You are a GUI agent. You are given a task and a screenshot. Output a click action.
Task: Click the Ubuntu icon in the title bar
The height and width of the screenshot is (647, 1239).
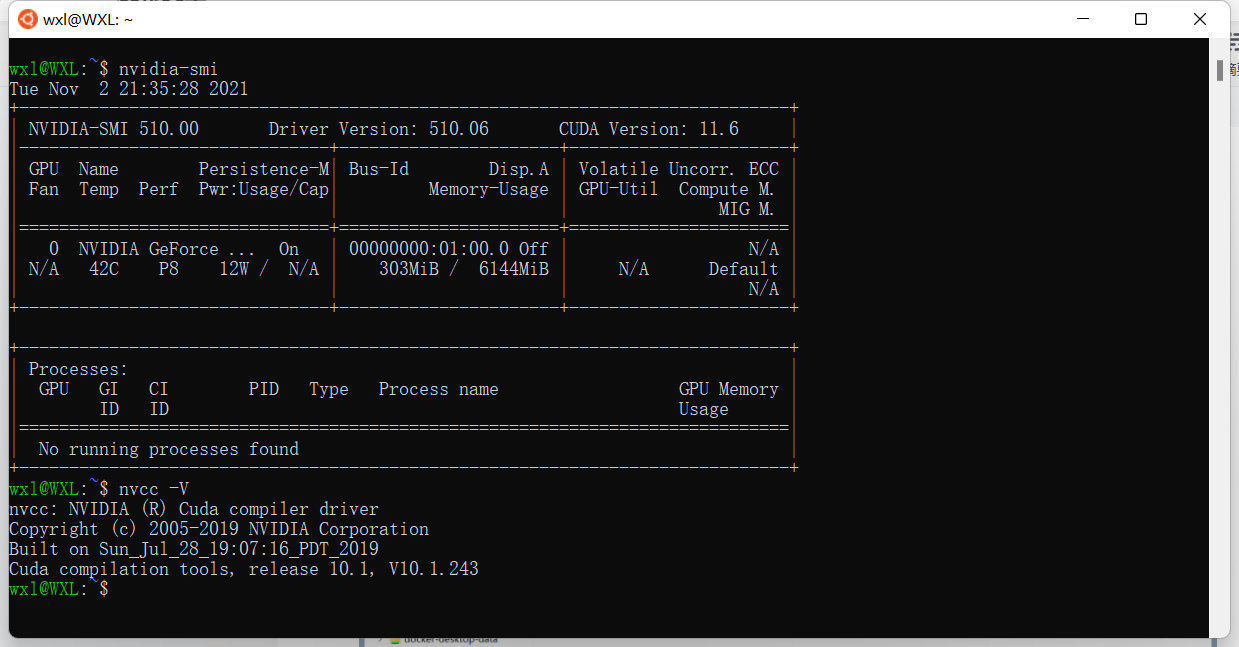26,18
